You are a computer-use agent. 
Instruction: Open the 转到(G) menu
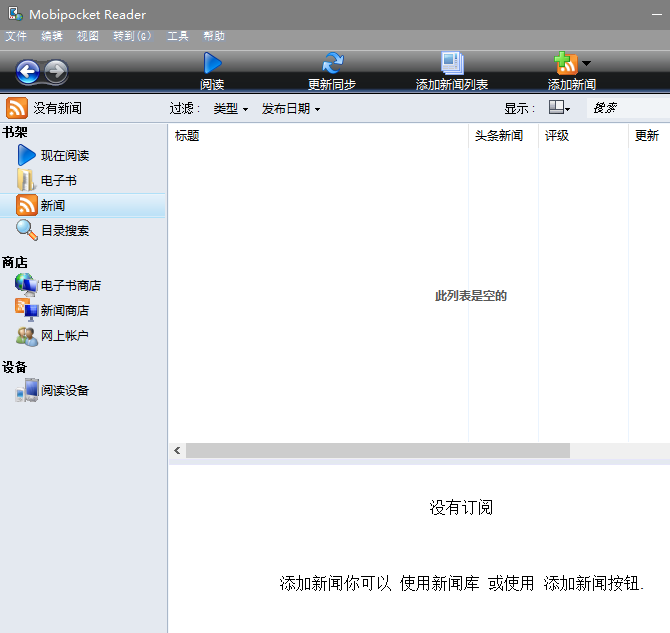click(x=132, y=36)
